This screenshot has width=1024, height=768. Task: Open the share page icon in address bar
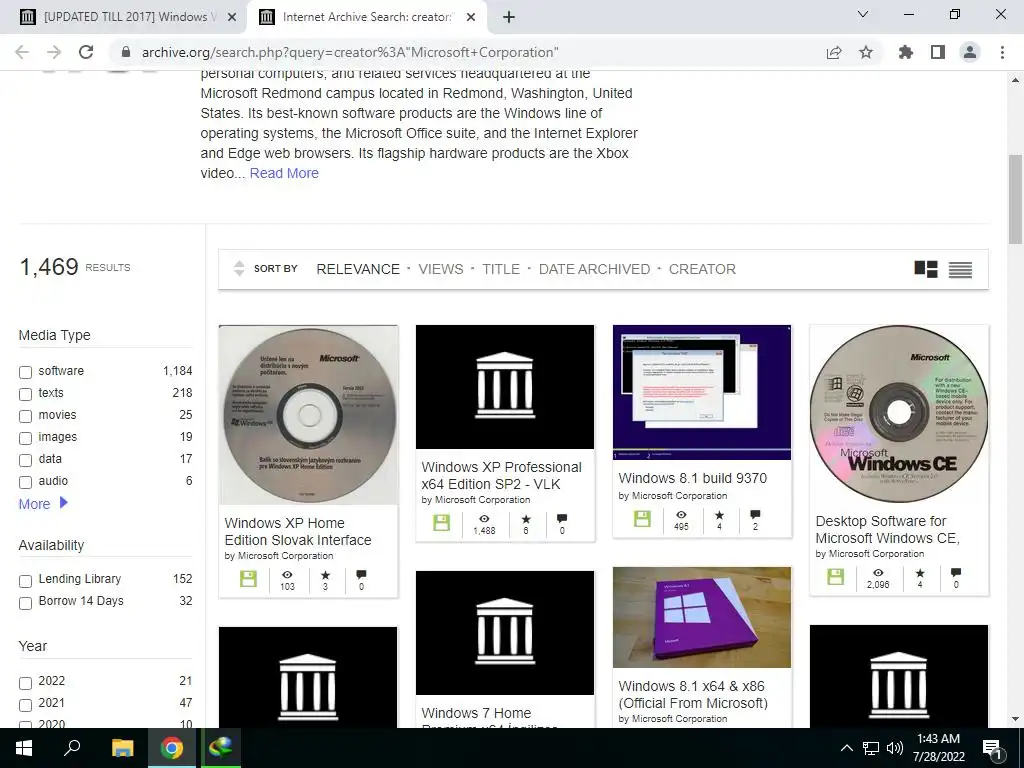click(834, 52)
